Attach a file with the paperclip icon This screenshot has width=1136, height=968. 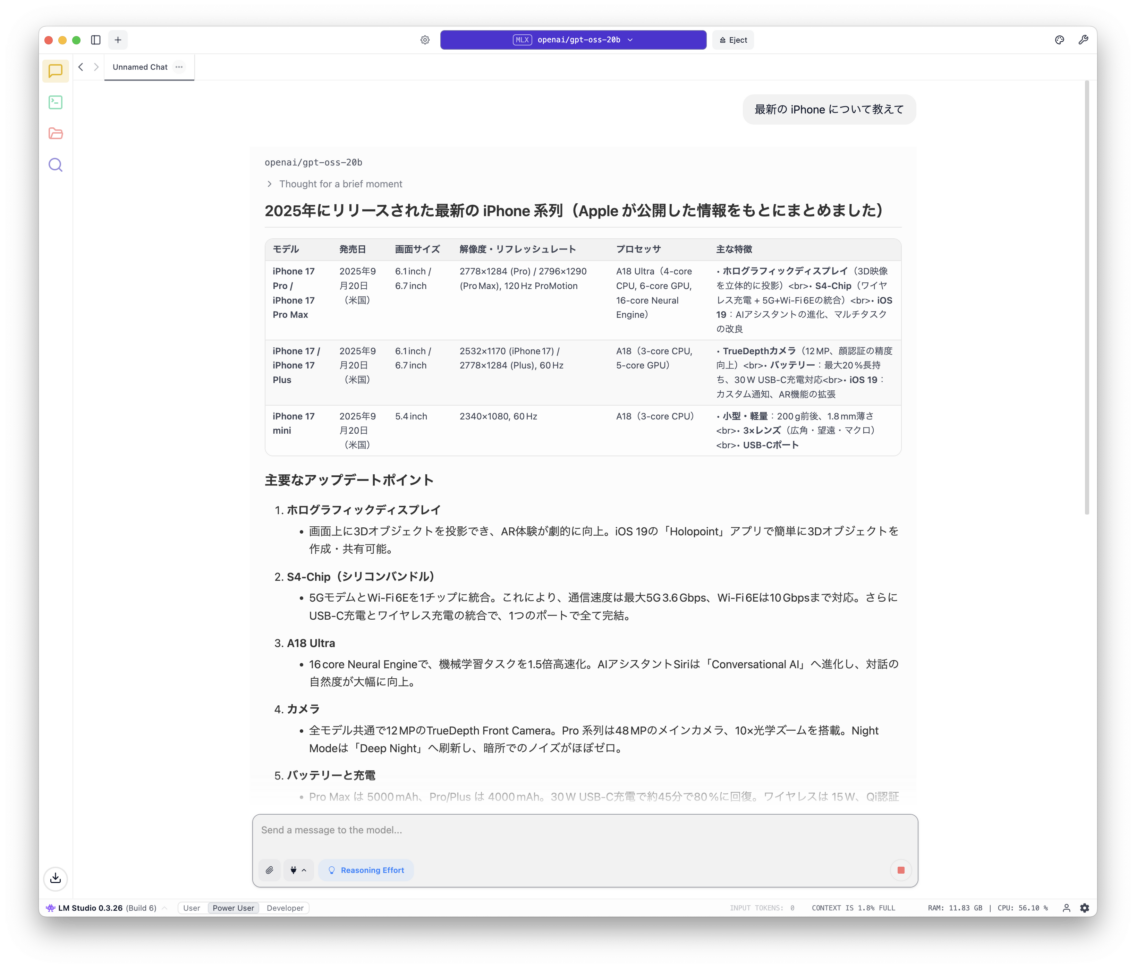[270, 870]
